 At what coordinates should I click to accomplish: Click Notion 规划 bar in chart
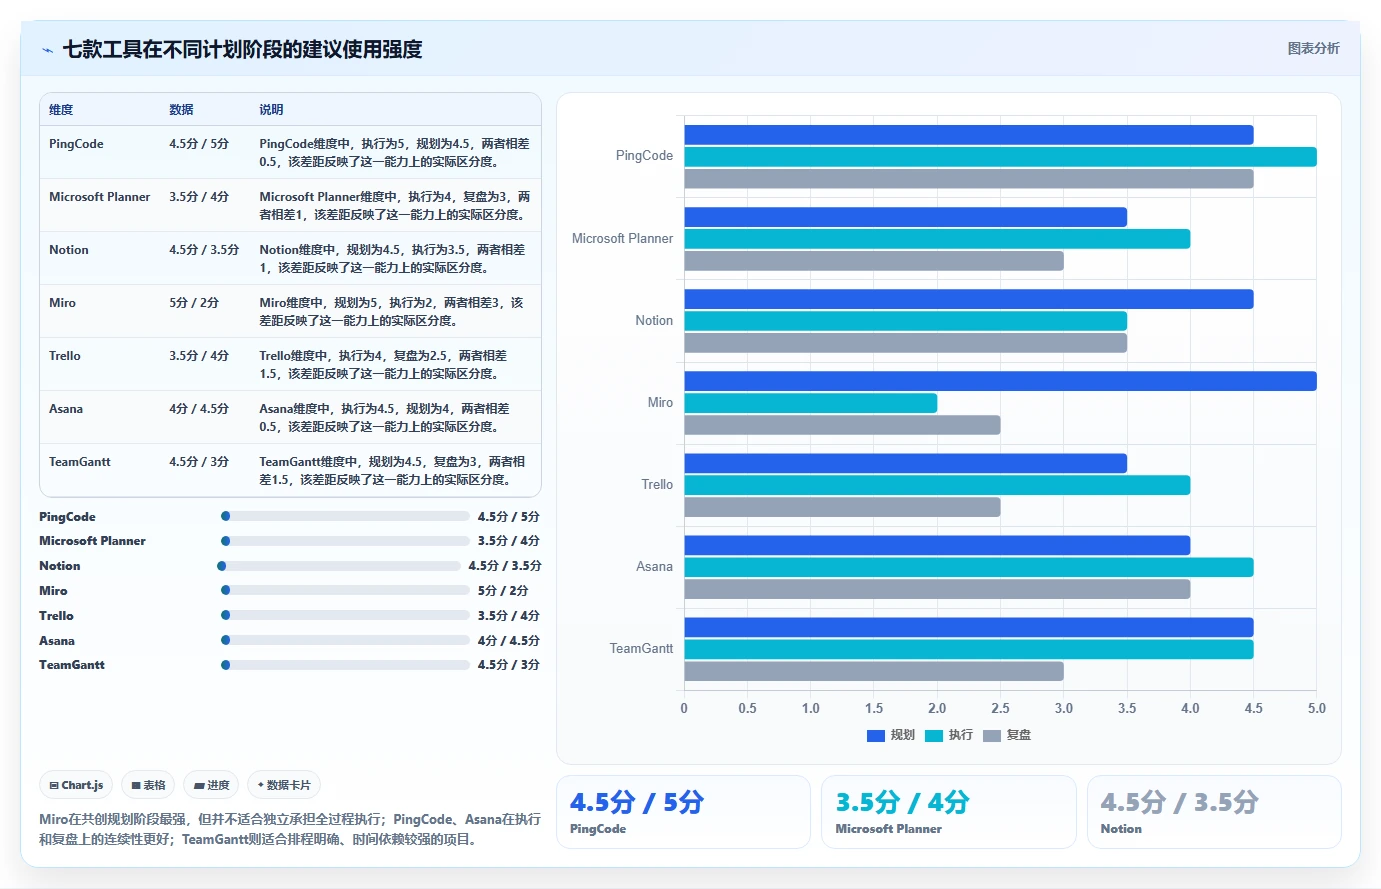coord(968,299)
